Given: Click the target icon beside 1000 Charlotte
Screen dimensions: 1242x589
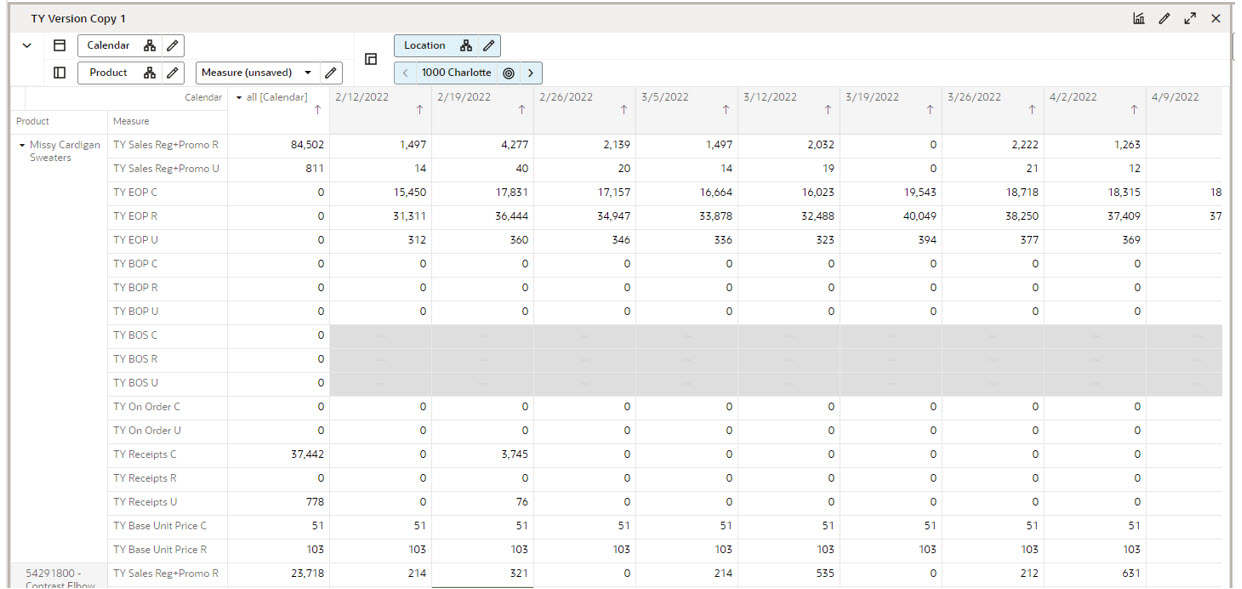Looking at the screenshot, I should point(508,73).
